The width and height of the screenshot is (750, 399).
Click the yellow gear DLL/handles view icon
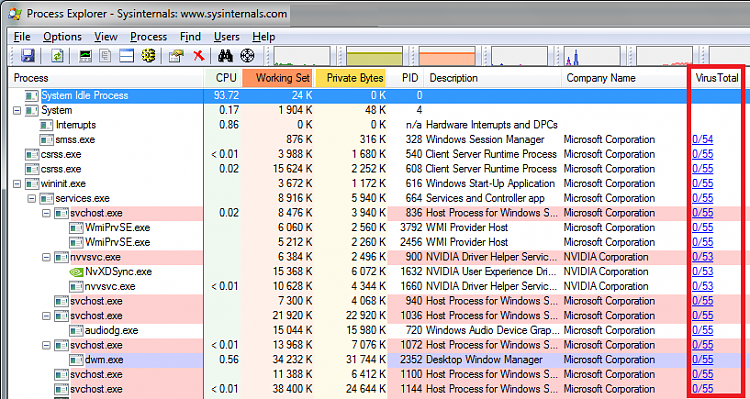point(148,56)
